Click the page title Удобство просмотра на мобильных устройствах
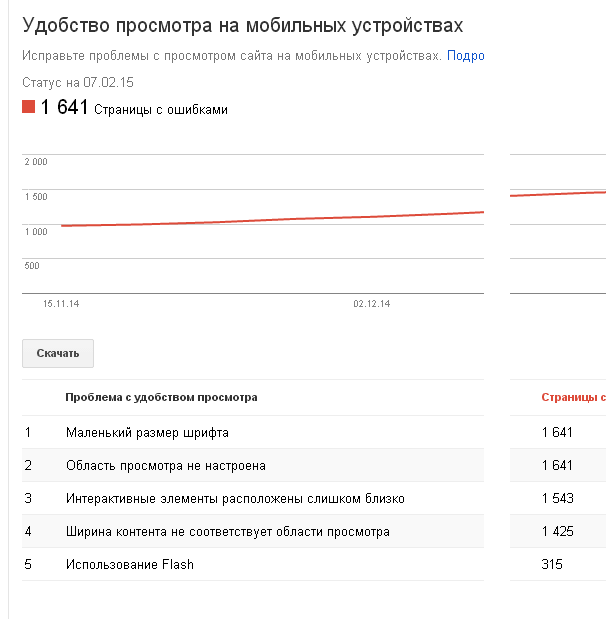 coord(242,26)
